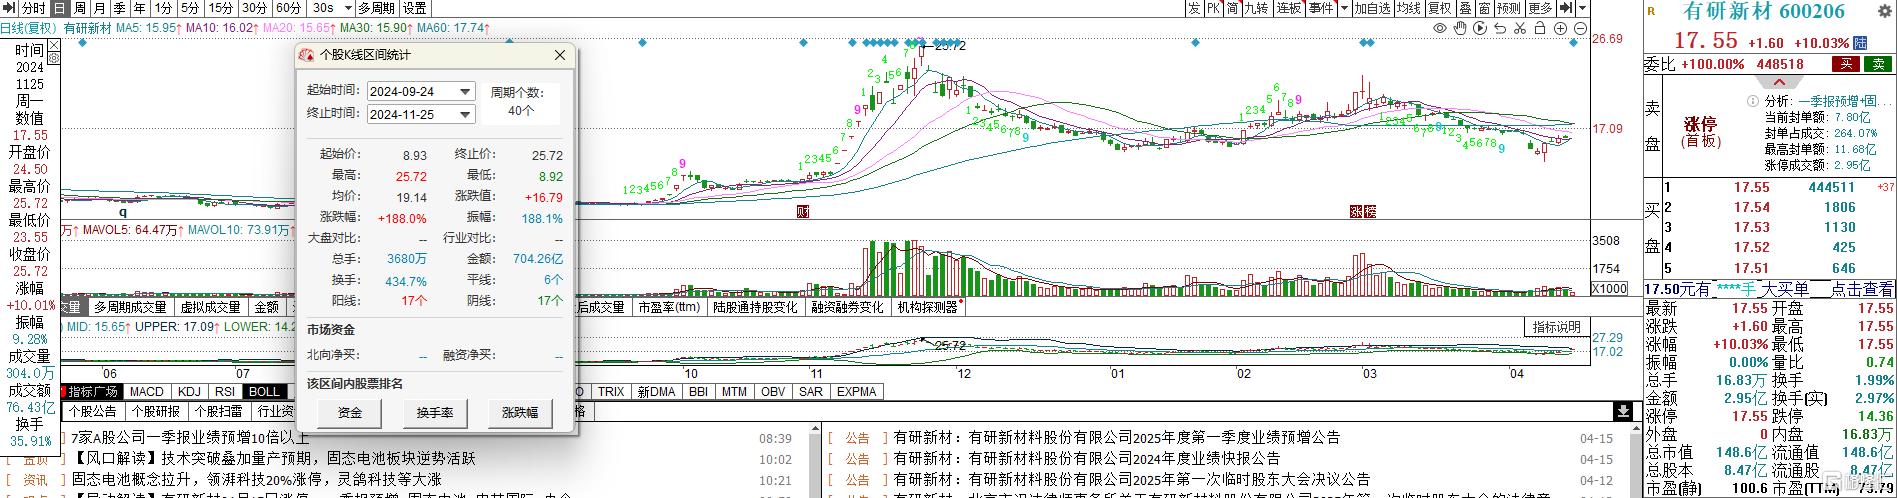1897x498 pixels.
Task: Select the 周 weekly period
Action: [x=80, y=8]
